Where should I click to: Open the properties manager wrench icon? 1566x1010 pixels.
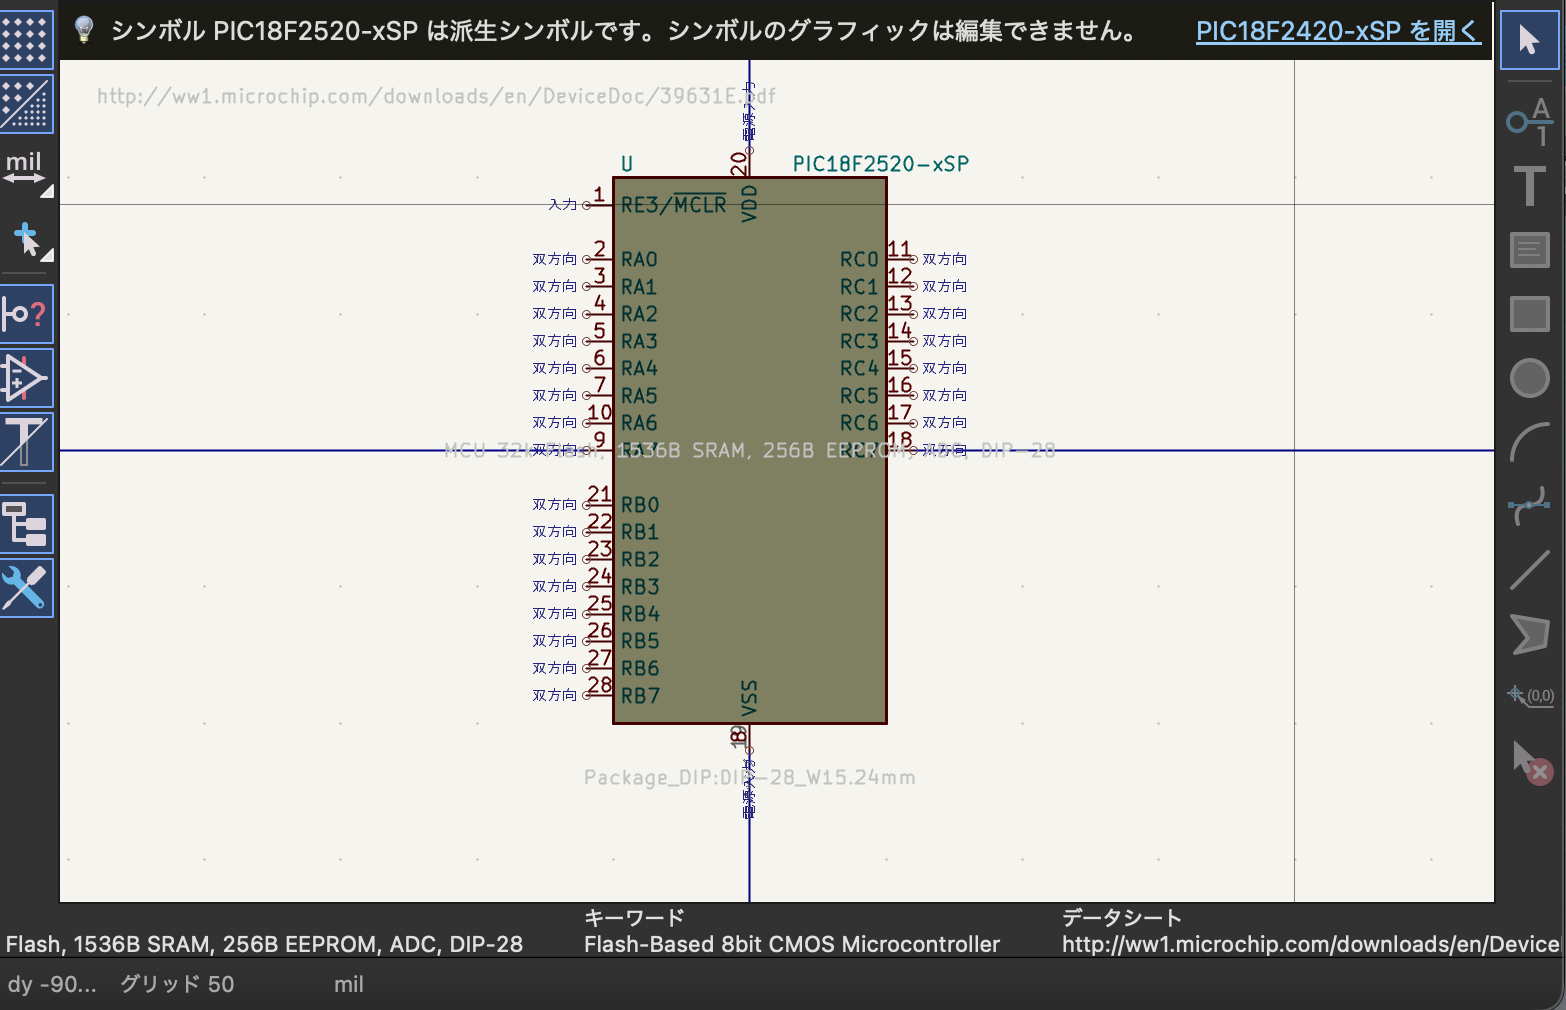[x=25, y=588]
